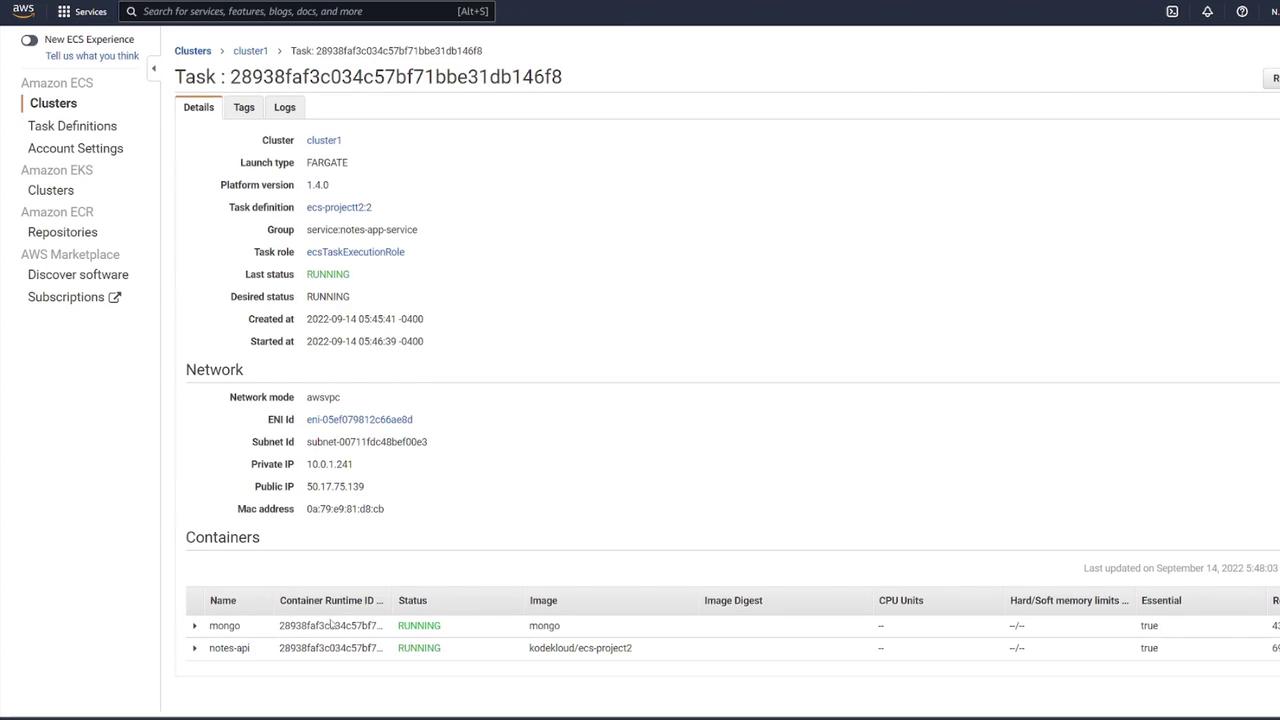Open the AWS console home logo
Viewport: 1280px width, 720px height.
(x=23, y=11)
